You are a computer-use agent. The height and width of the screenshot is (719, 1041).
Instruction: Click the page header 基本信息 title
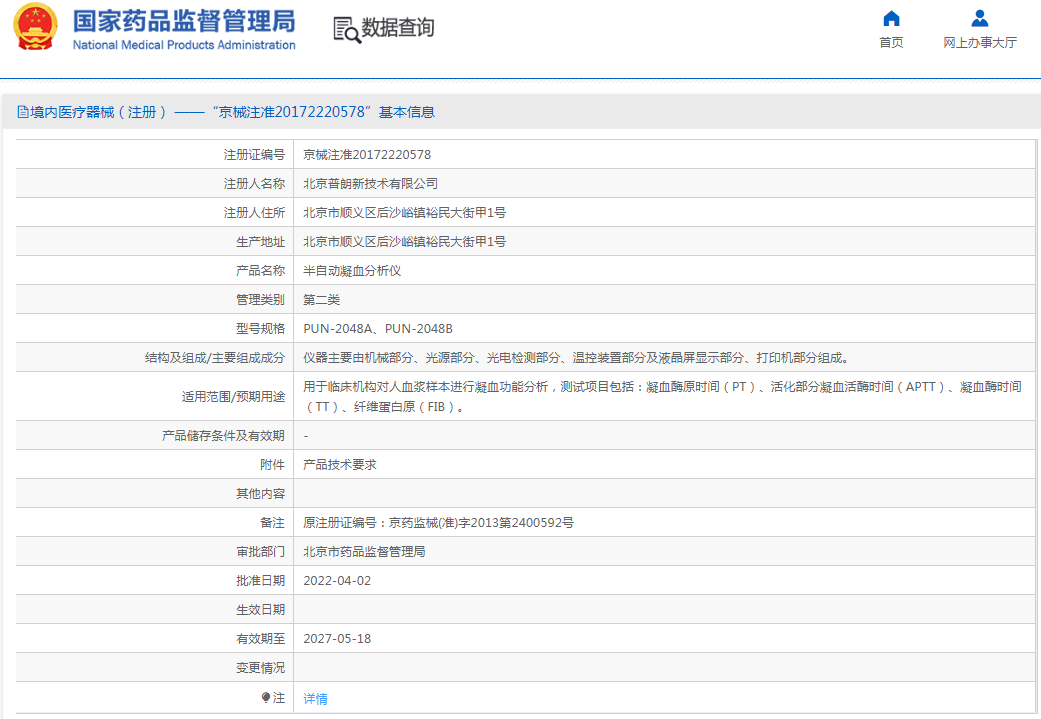pos(406,112)
